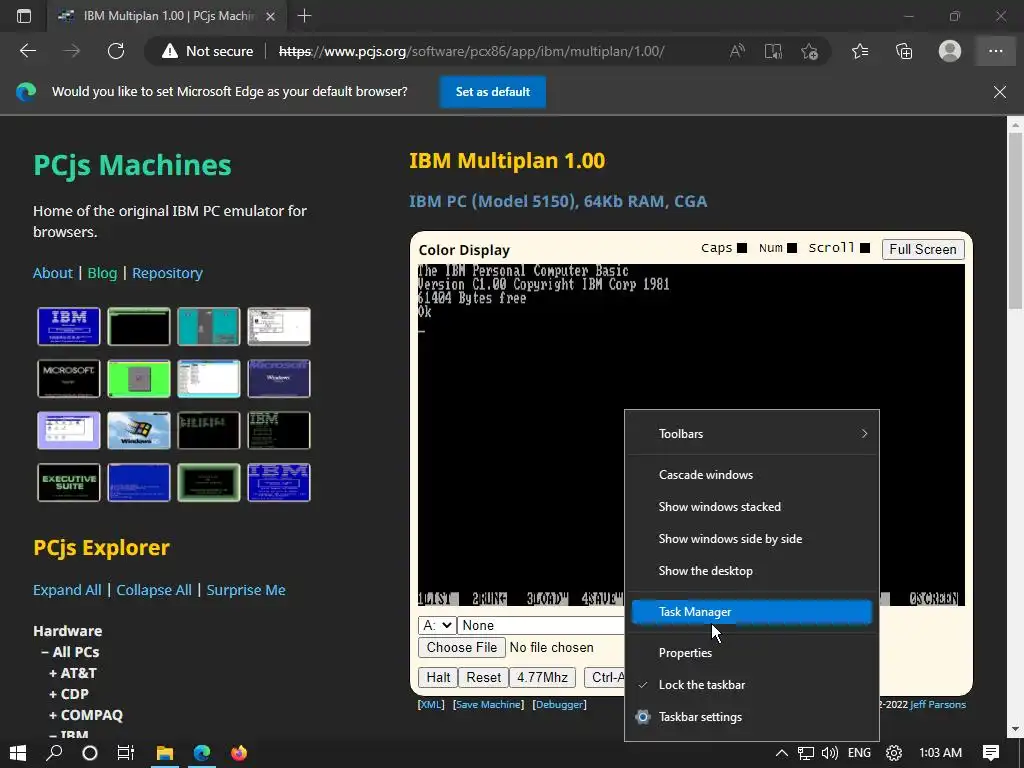Open the About link

coord(53,273)
